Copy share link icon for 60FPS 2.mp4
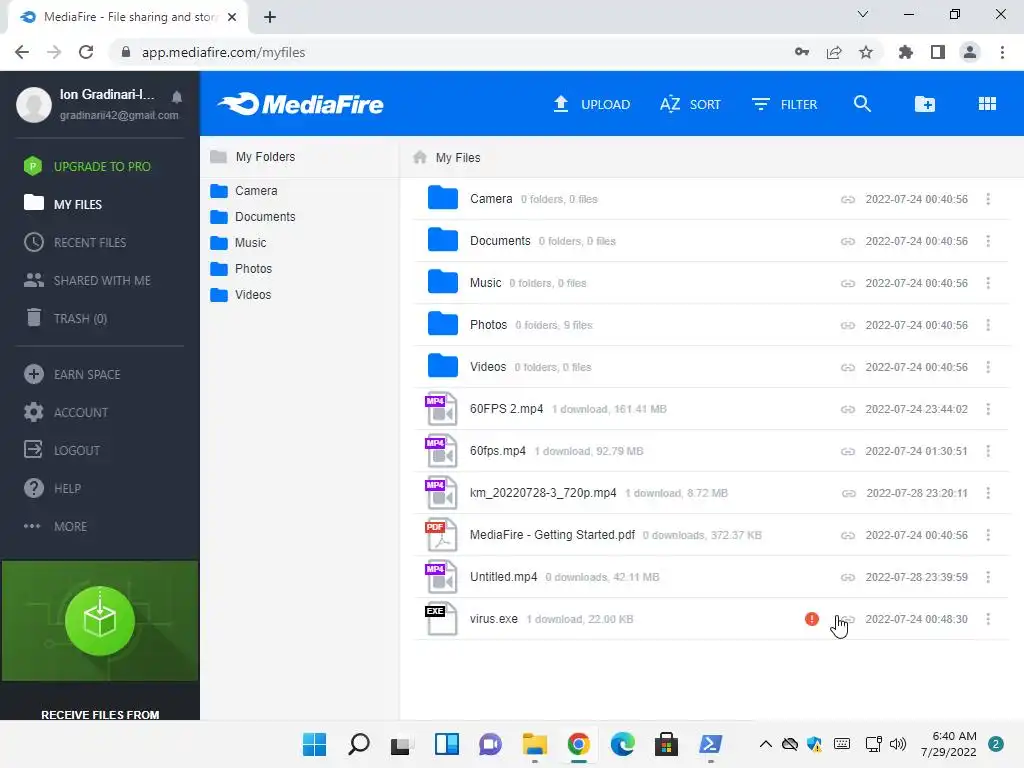This screenshot has width=1024, height=768. tap(848, 409)
